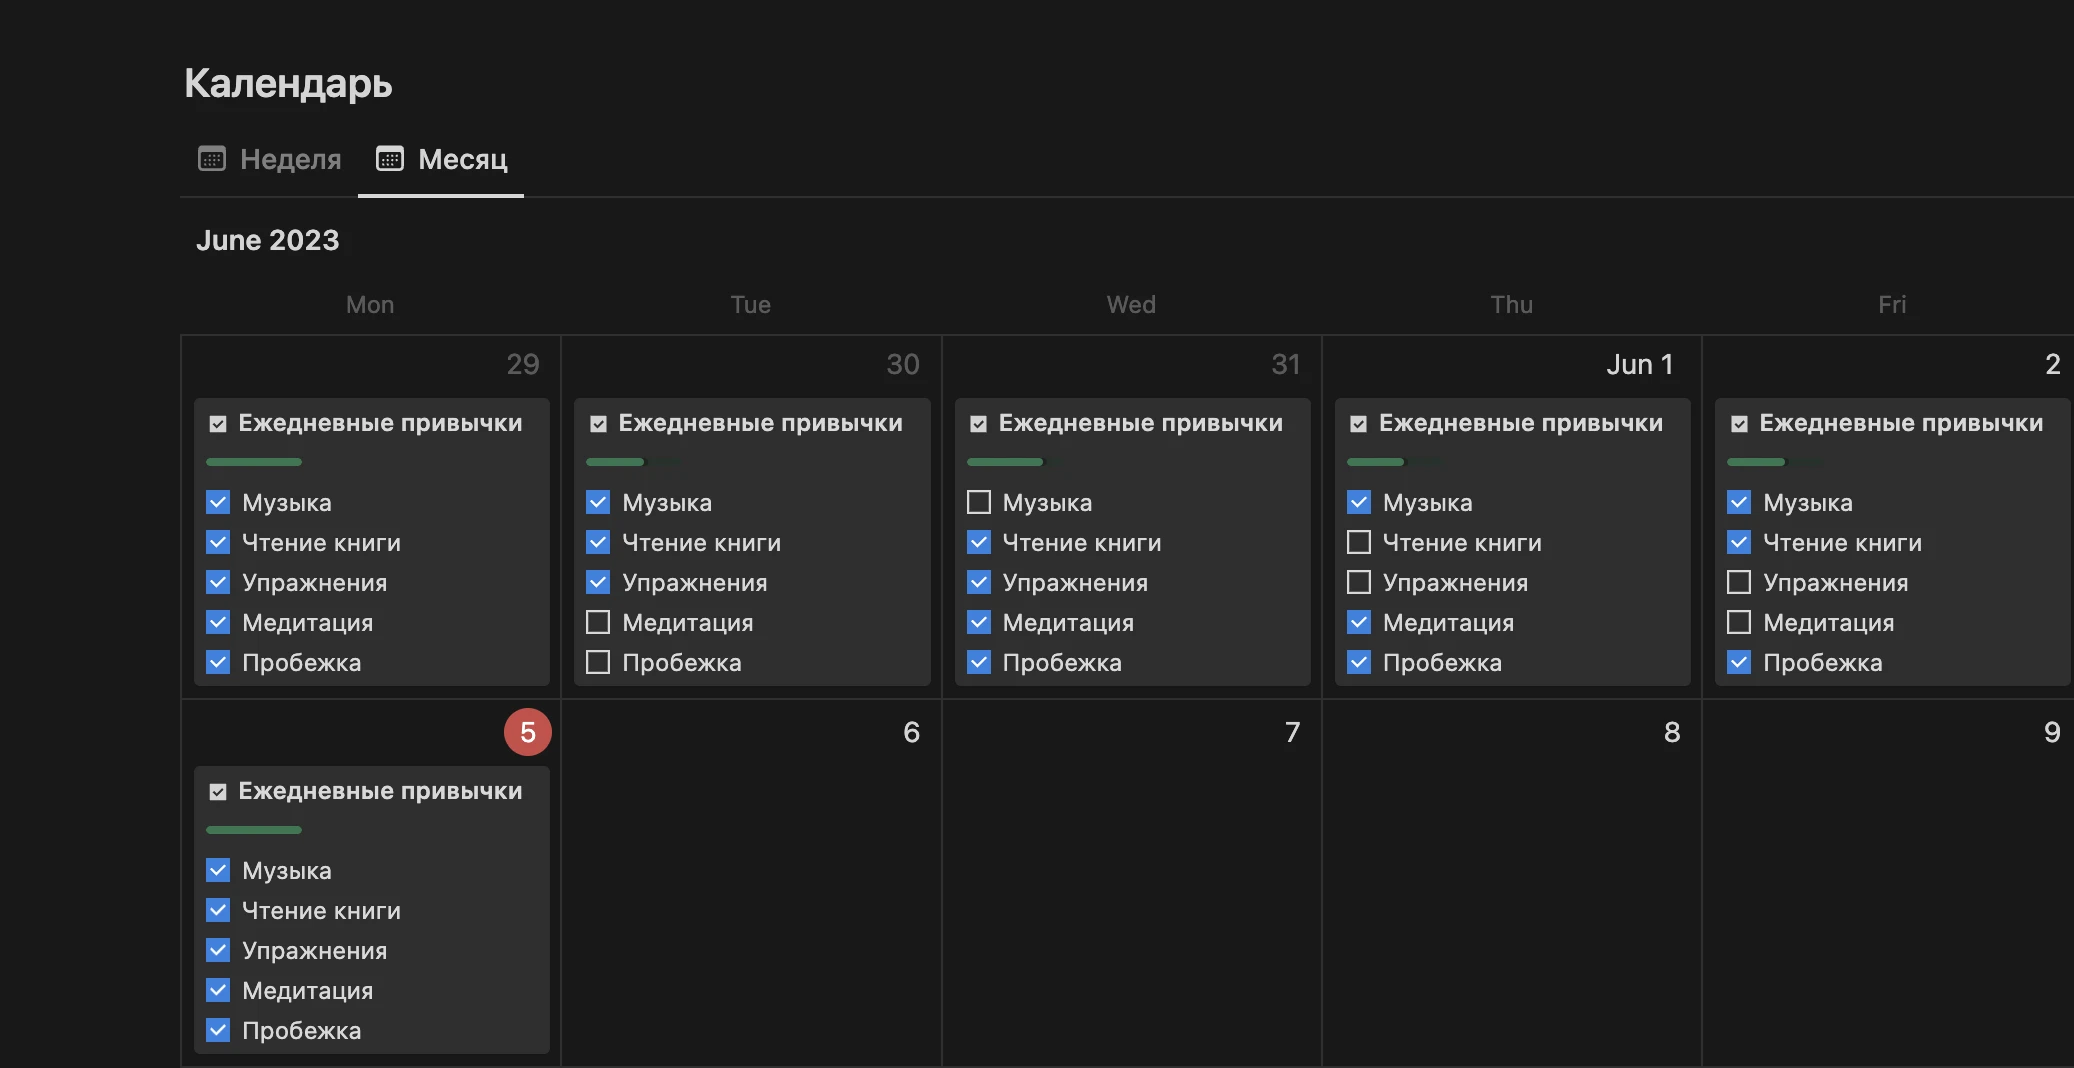Uncheck Музыка on Jun 1
The width and height of the screenshot is (2074, 1068).
1359,502
